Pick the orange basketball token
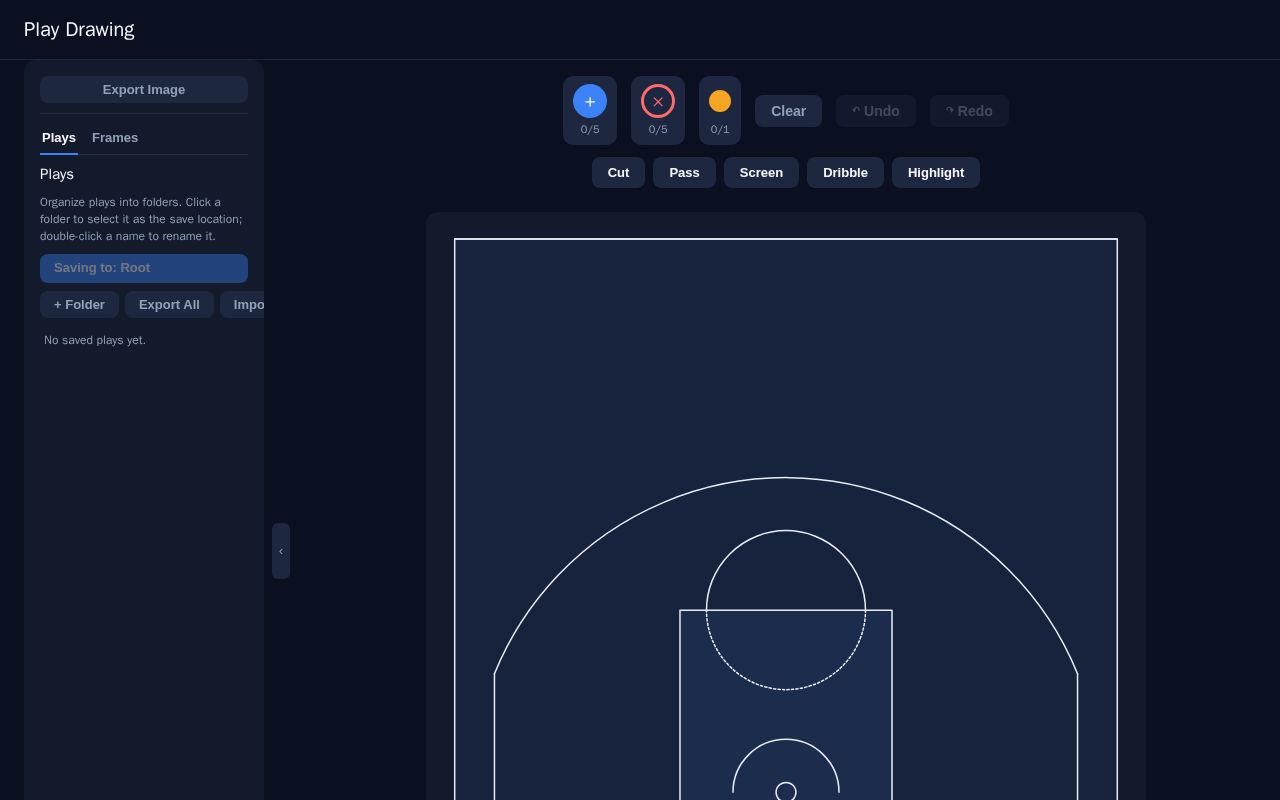This screenshot has width=1280, height=800. coord(720,101)
